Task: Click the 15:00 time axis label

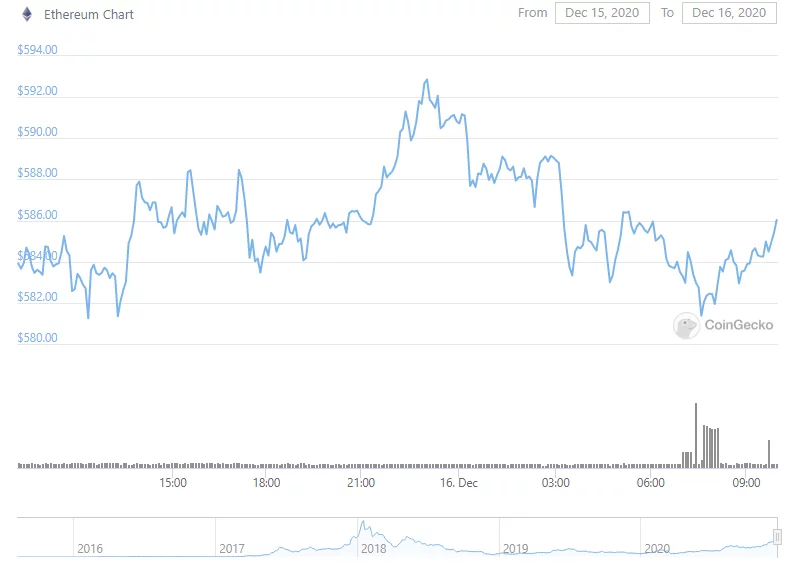Action: pos(173,483)
